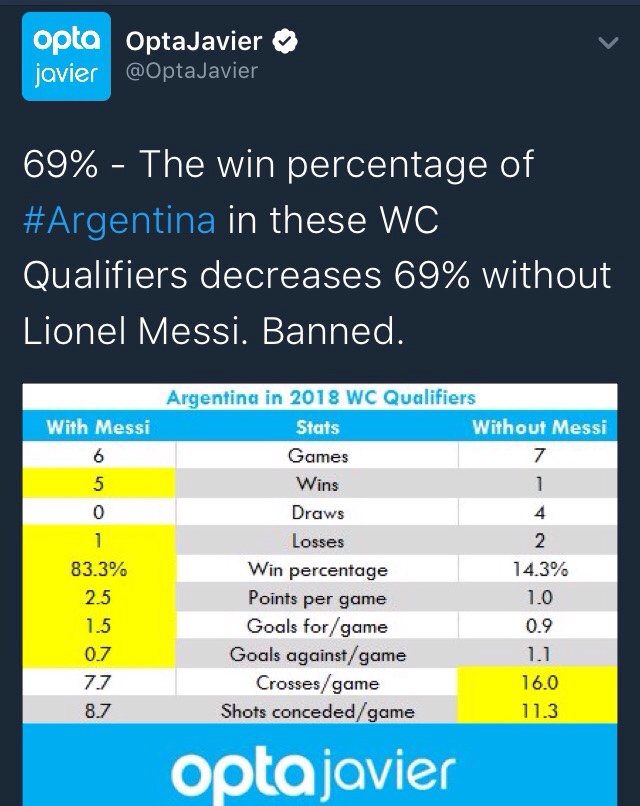Click the yellow 5 wins cell
The height and width of the screenshot is (806, 640).
(x=98, y=484)
